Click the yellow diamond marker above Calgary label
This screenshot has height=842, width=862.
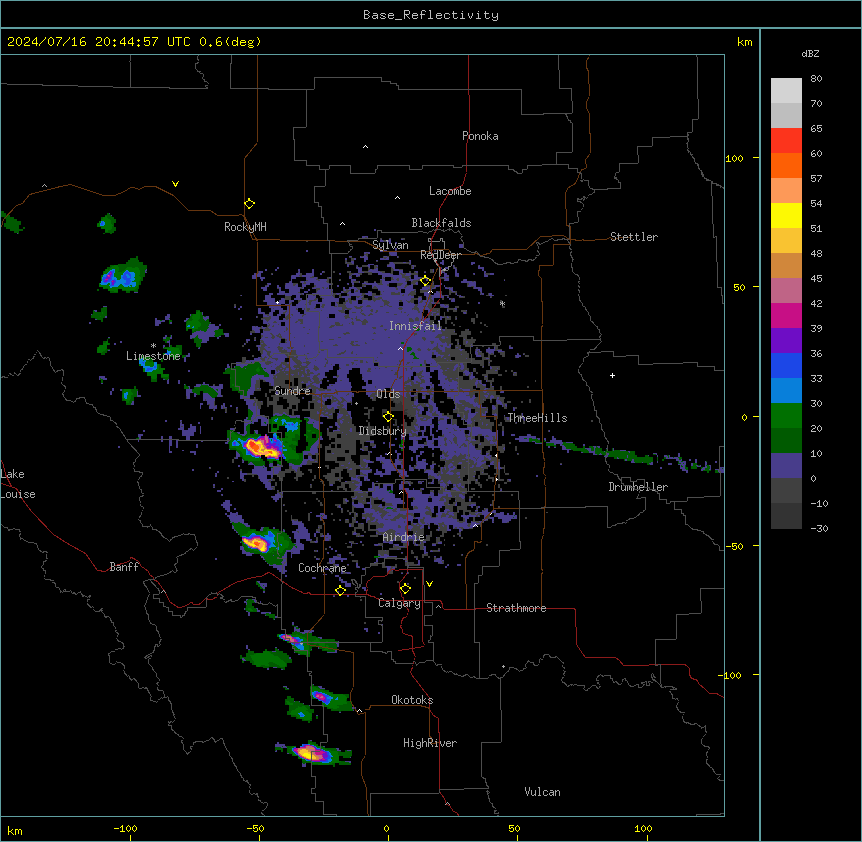(405, 589)
